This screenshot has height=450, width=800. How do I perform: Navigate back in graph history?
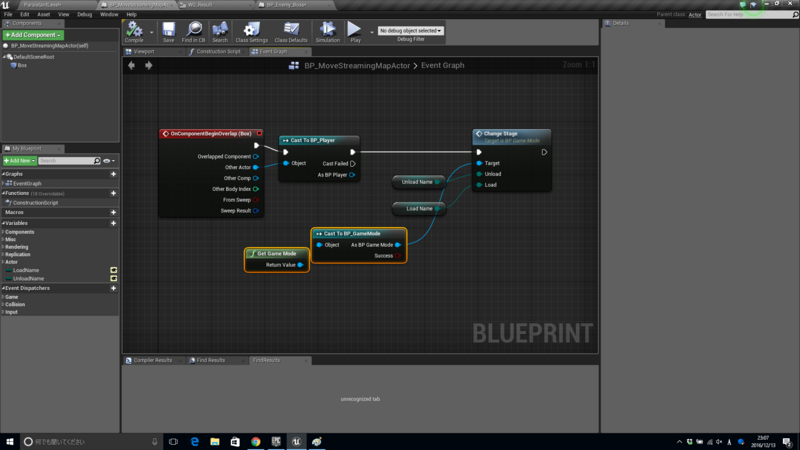point(132,65)
